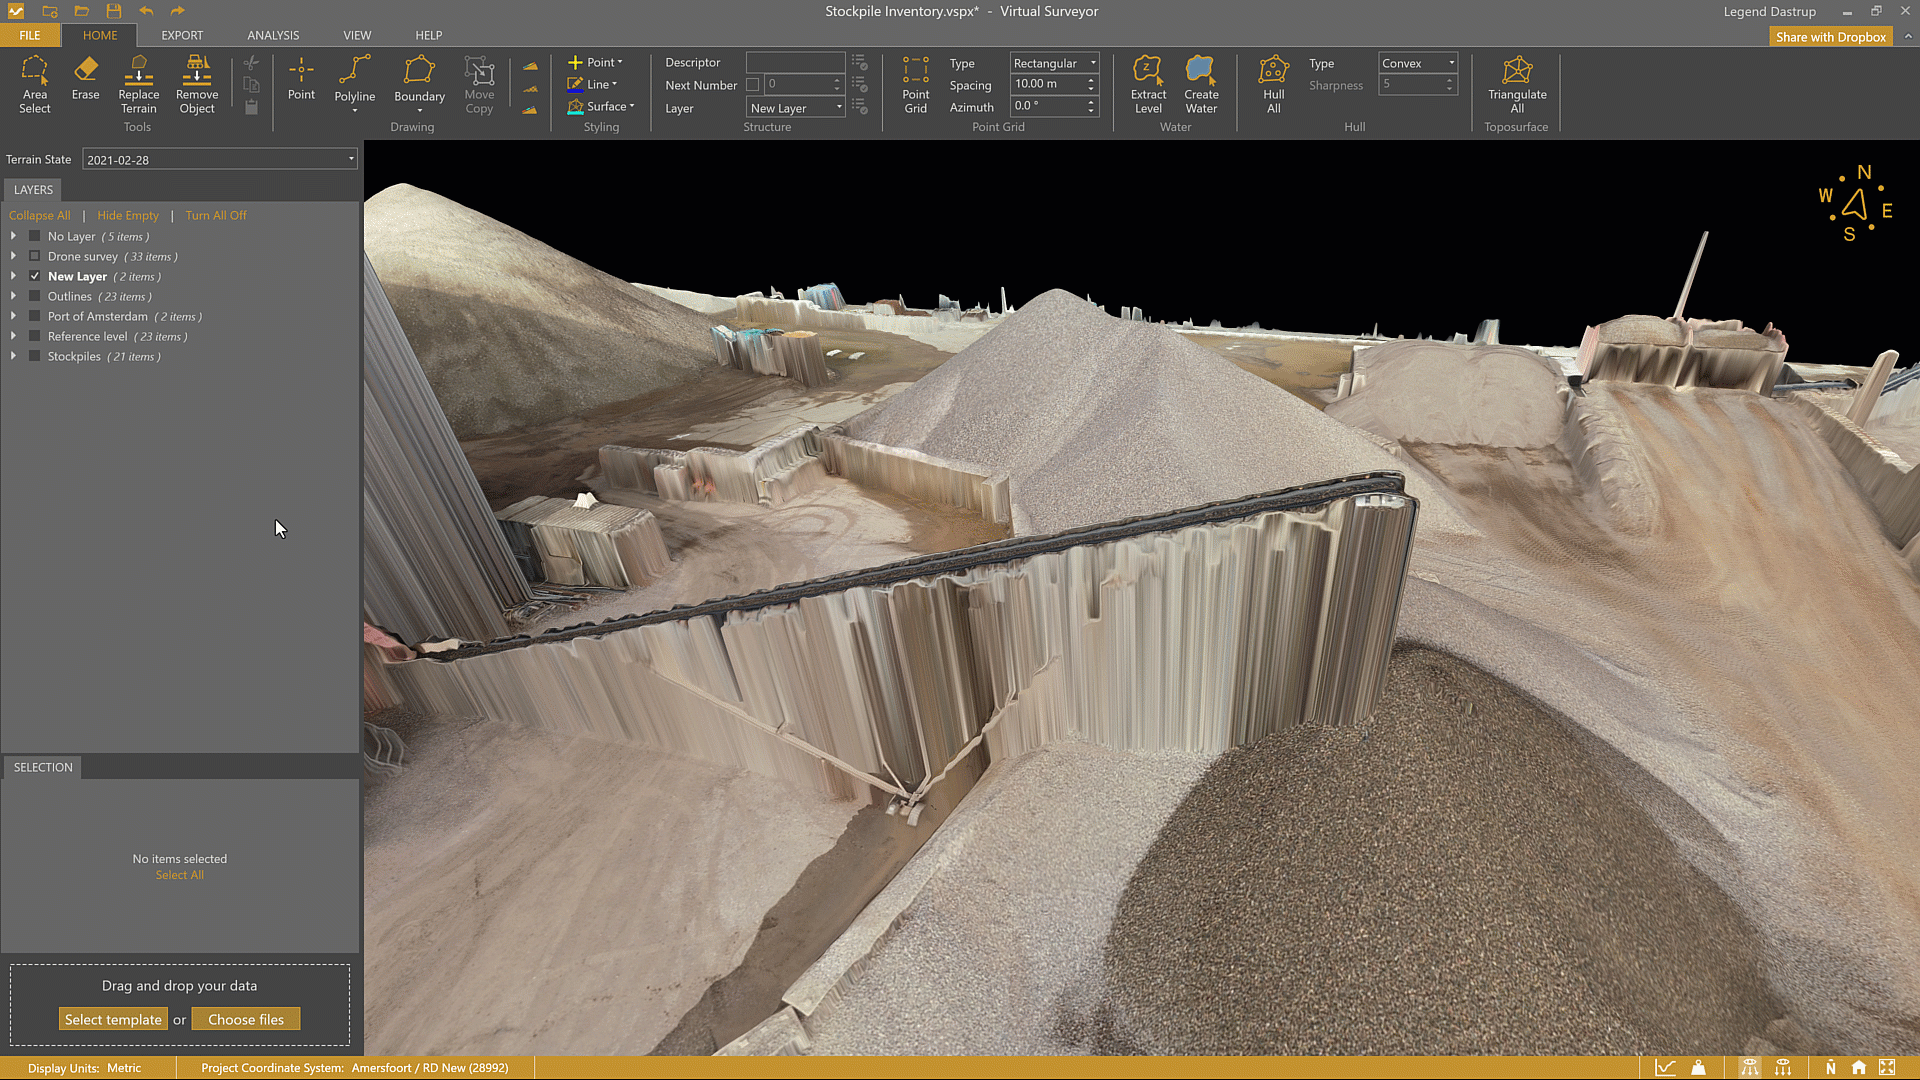Click the Descriptor input field

[795, 63]
